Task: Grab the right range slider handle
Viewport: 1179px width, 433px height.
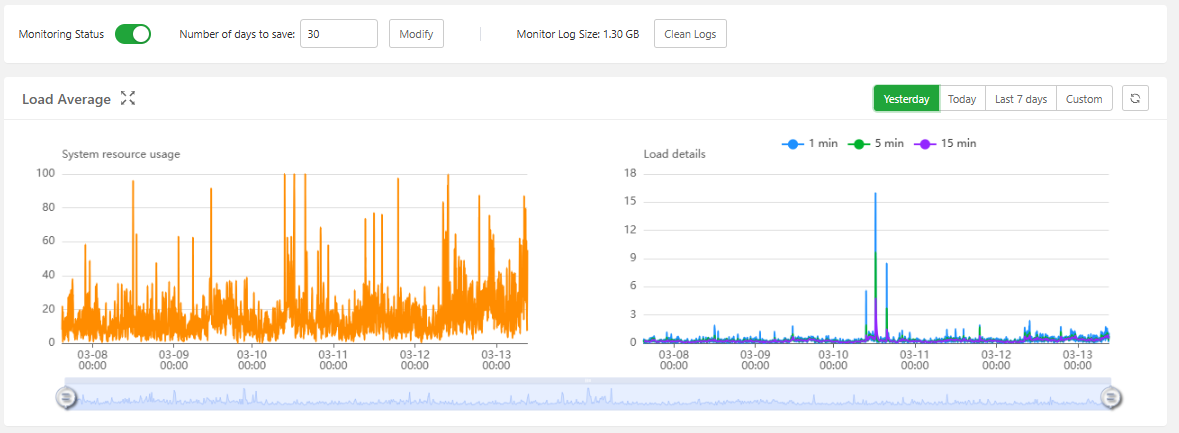Action: 1111,396
